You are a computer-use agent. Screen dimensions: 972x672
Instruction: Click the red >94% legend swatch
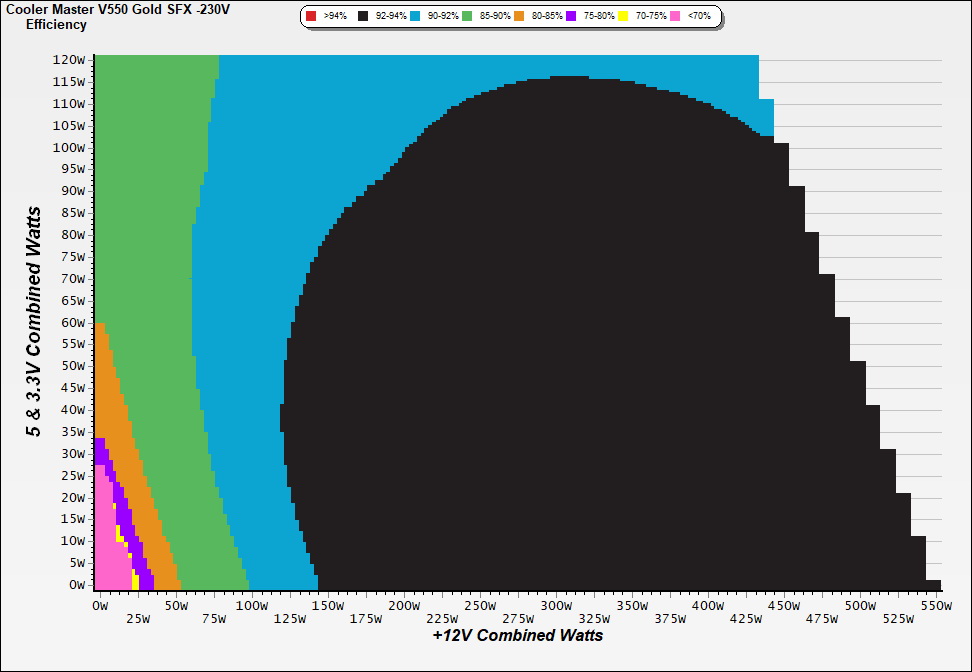pyautogui.click(x=312, y=17)
